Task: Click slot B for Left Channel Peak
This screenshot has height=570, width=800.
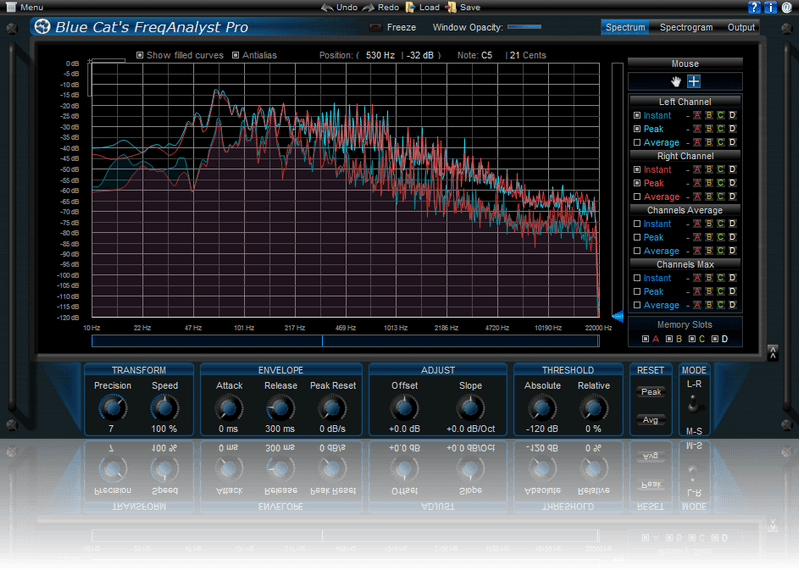Action: 709,129
